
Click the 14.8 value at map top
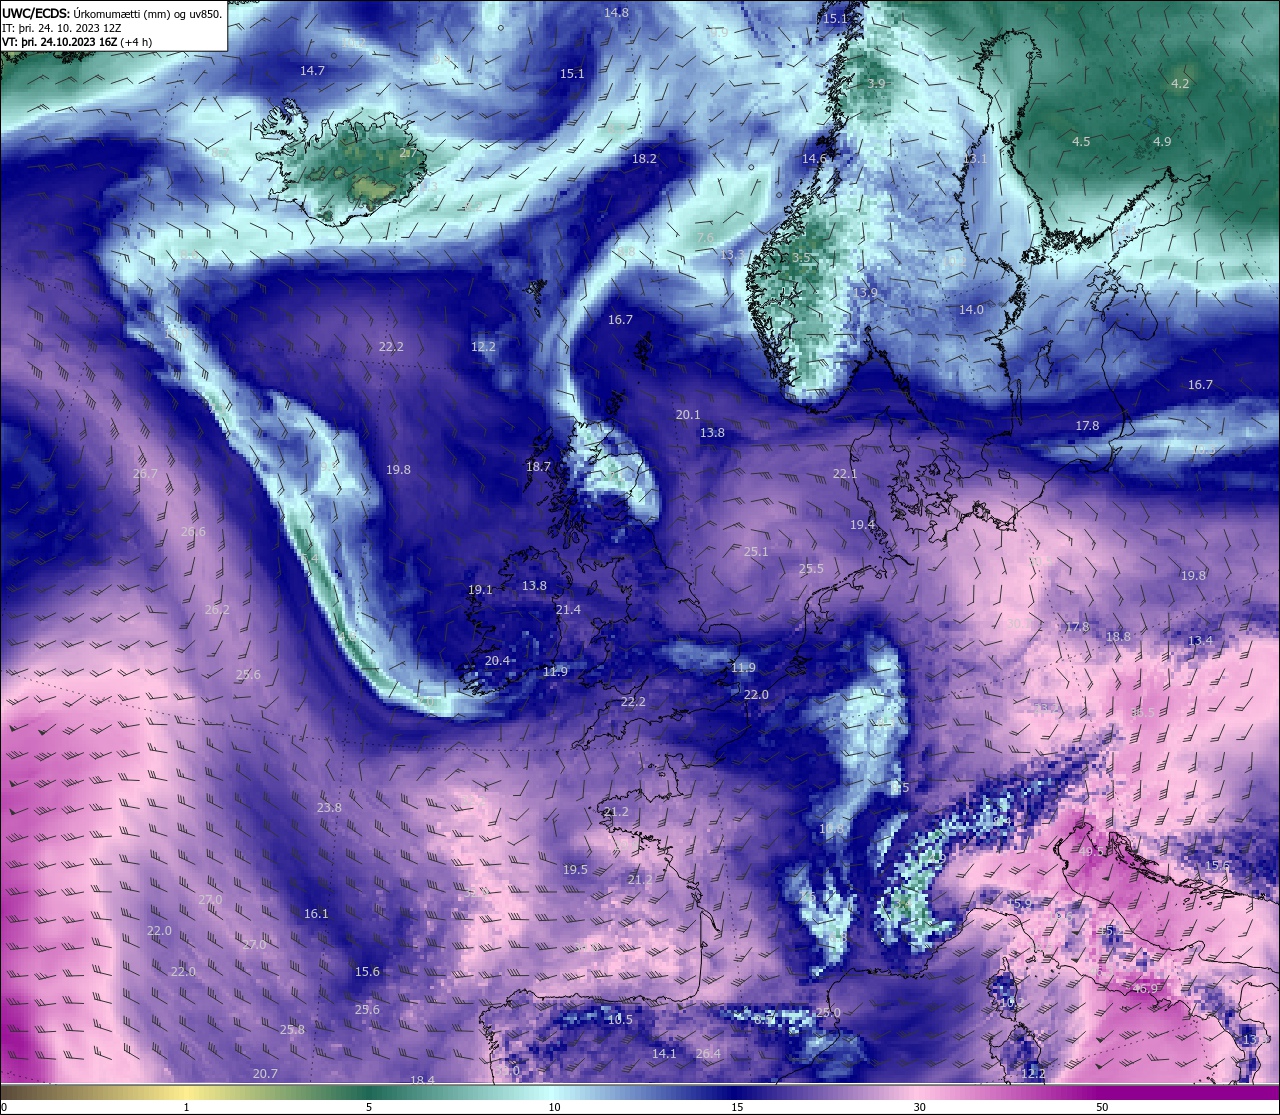[x=617, y=13]
